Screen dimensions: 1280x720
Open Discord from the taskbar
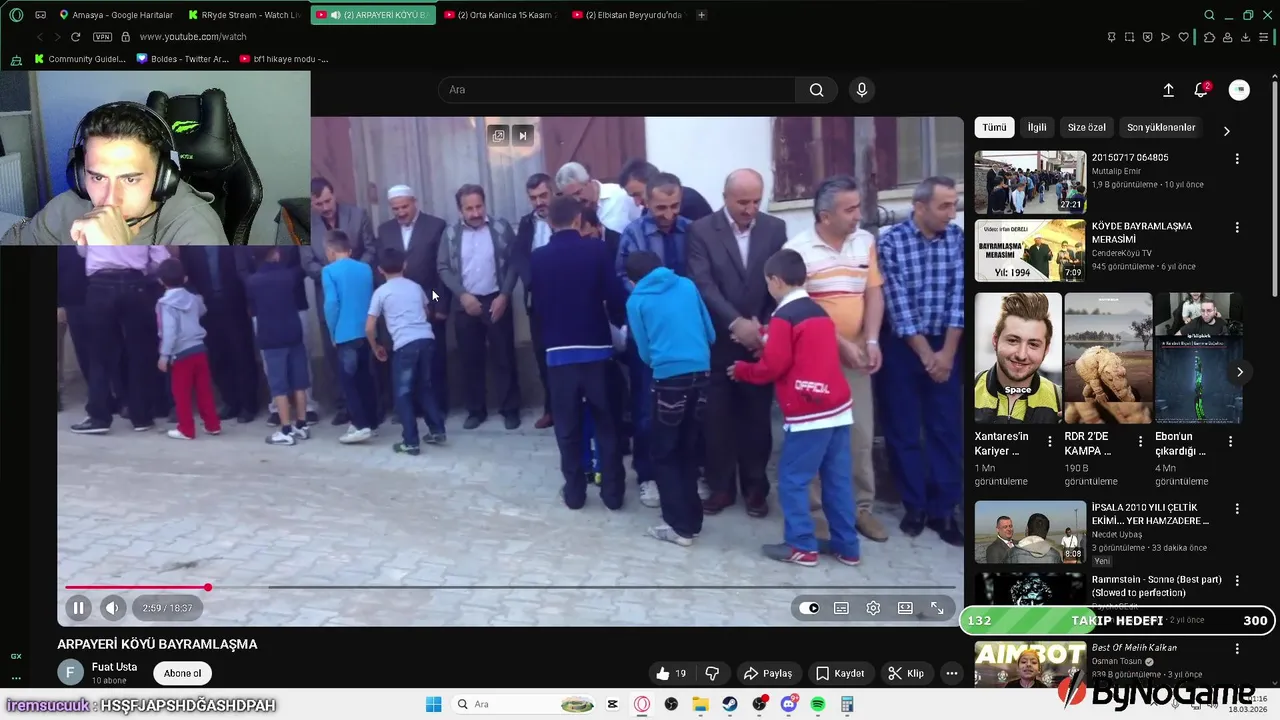click(x=788, y=704)
